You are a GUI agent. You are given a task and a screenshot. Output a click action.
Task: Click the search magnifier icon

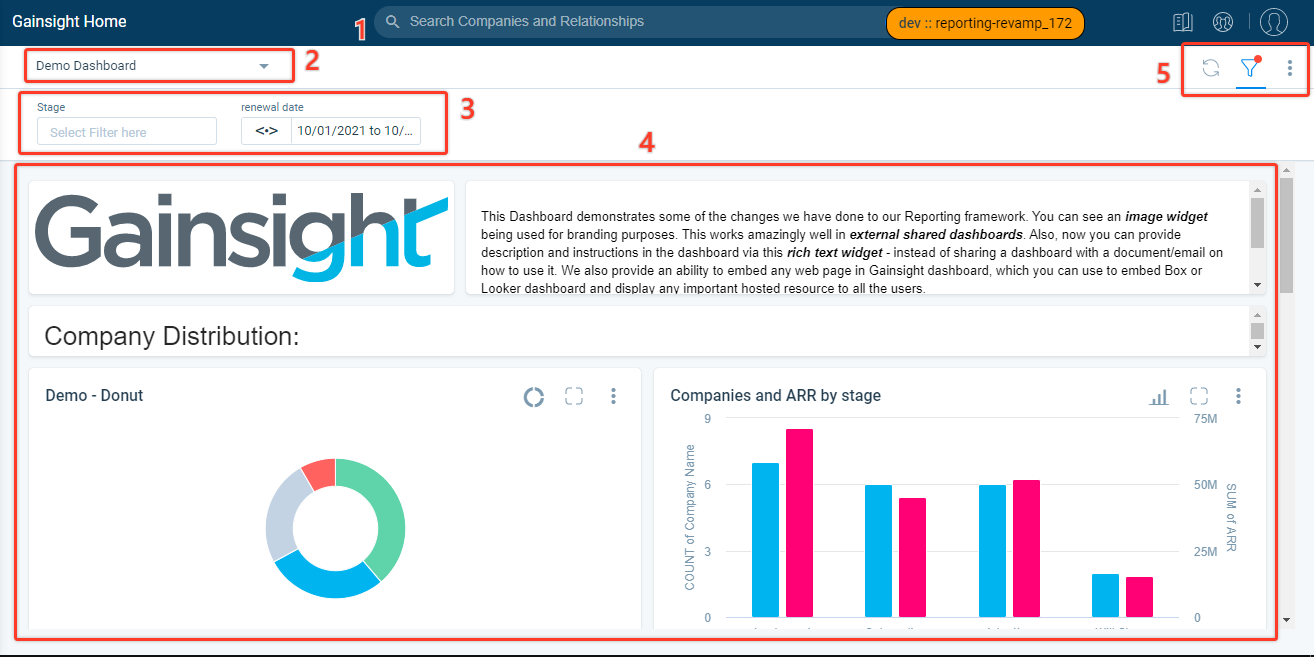393,22
